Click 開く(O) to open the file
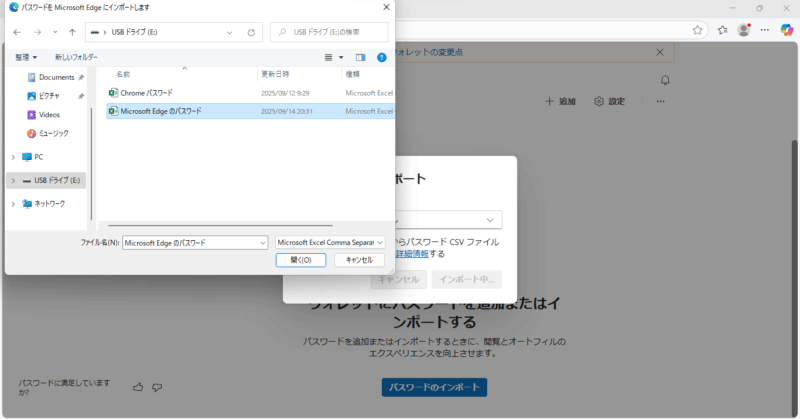The image size is (800, 419). [301, 260]
